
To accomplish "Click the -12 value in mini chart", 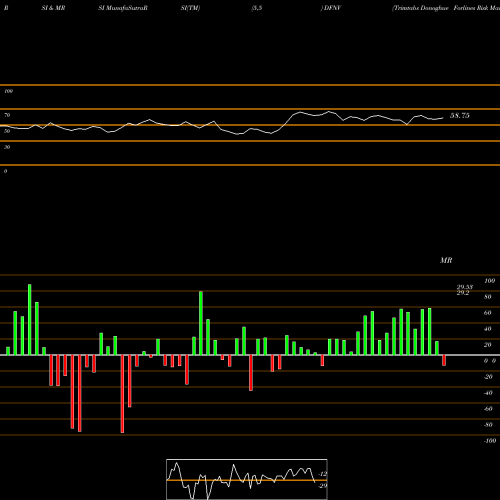I will 323,474.
